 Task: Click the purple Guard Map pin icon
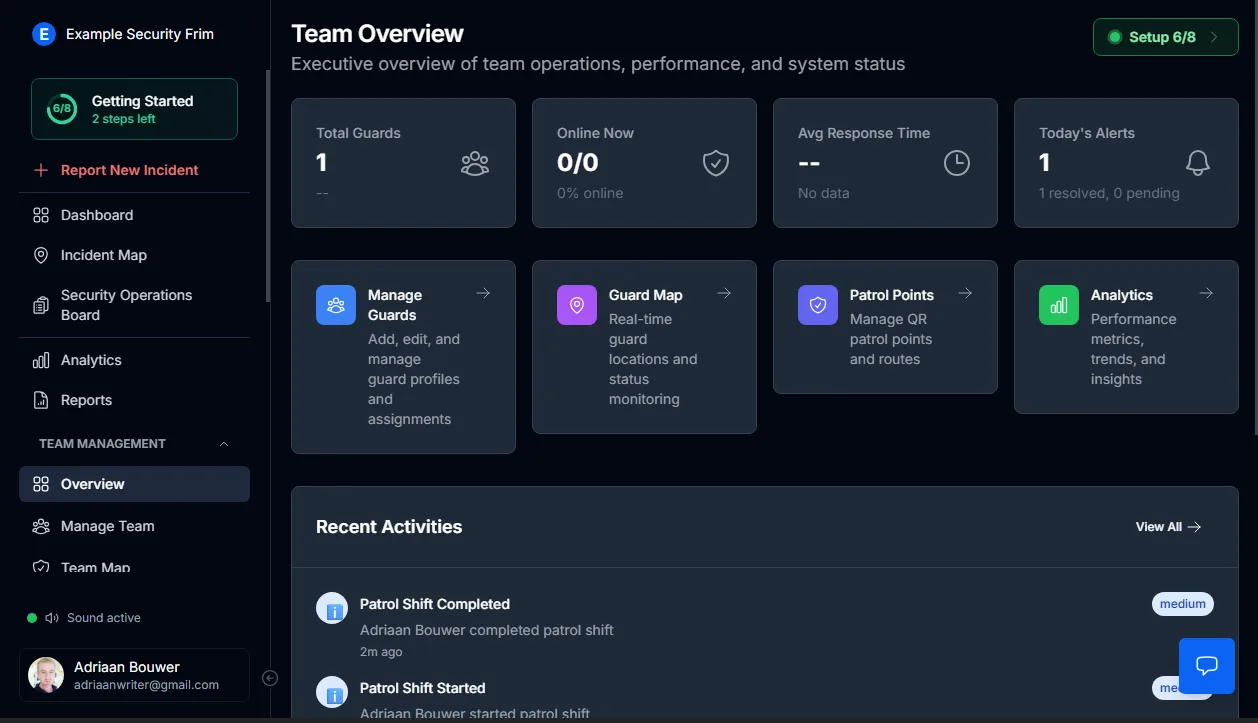pos(577,305)
